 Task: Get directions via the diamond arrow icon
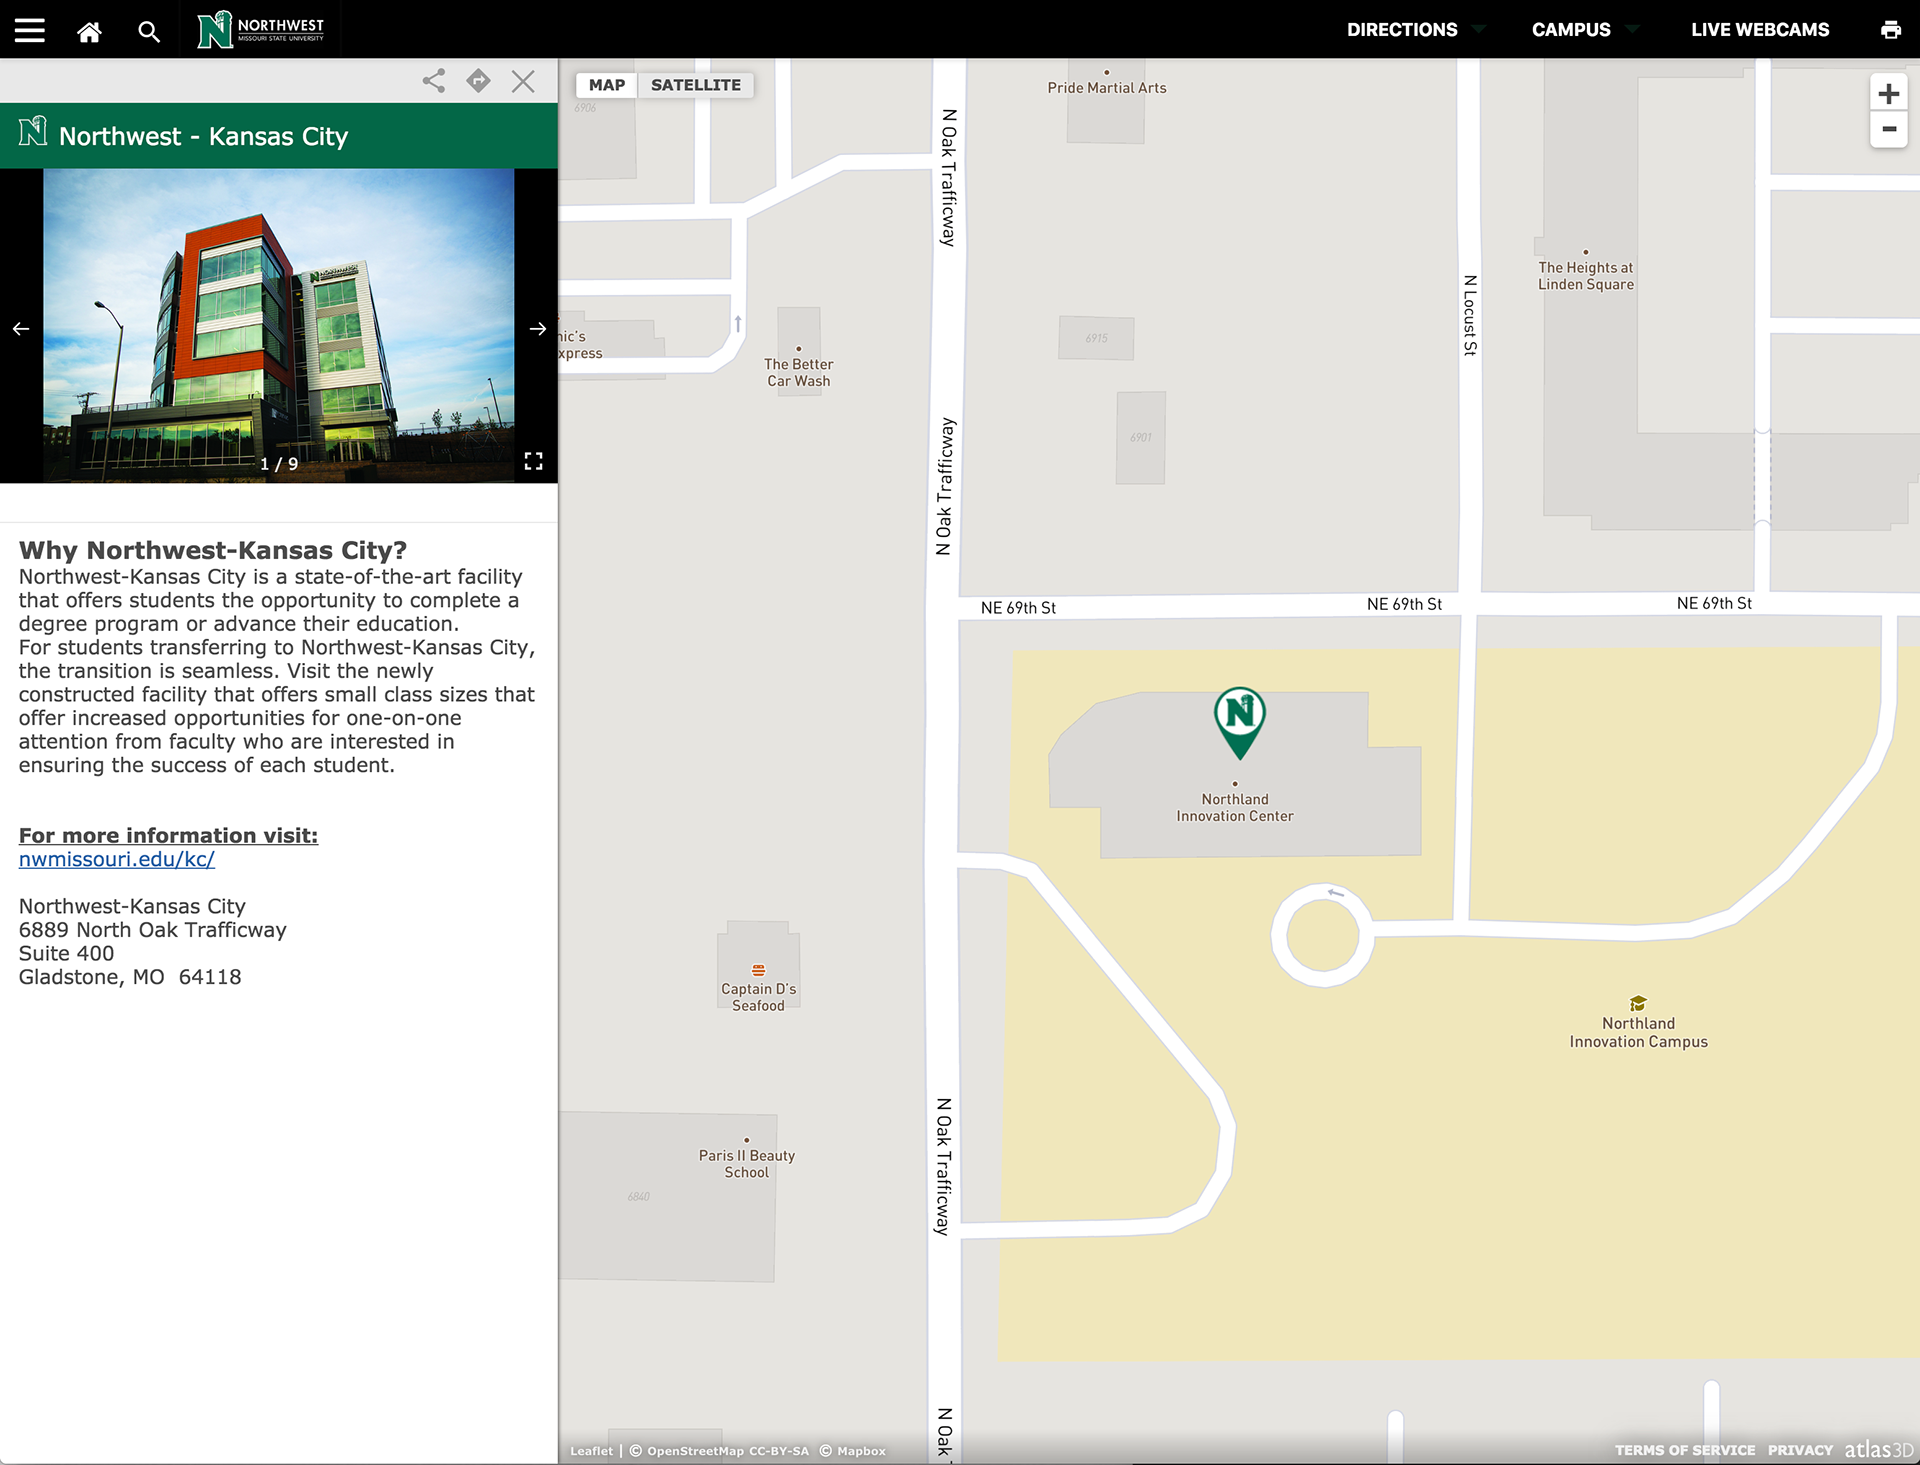coord(478,81)
